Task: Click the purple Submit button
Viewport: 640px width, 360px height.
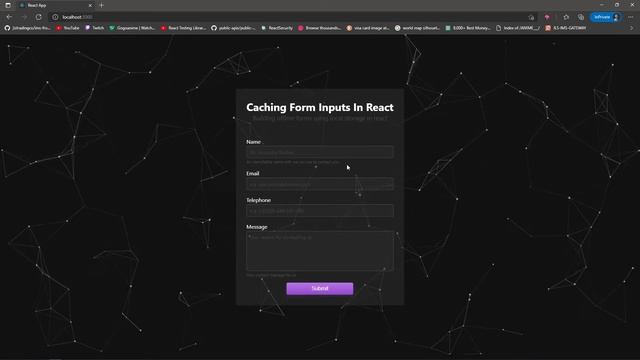Action: 320,289
